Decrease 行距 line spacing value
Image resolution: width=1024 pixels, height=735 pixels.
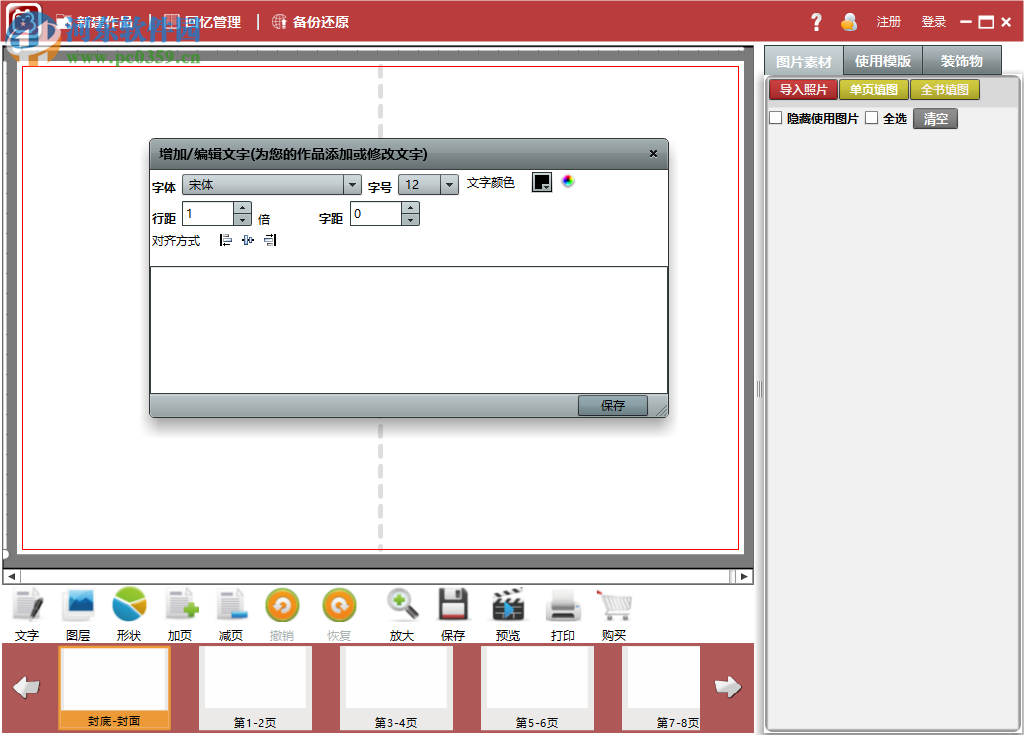[x=242, y=220]
